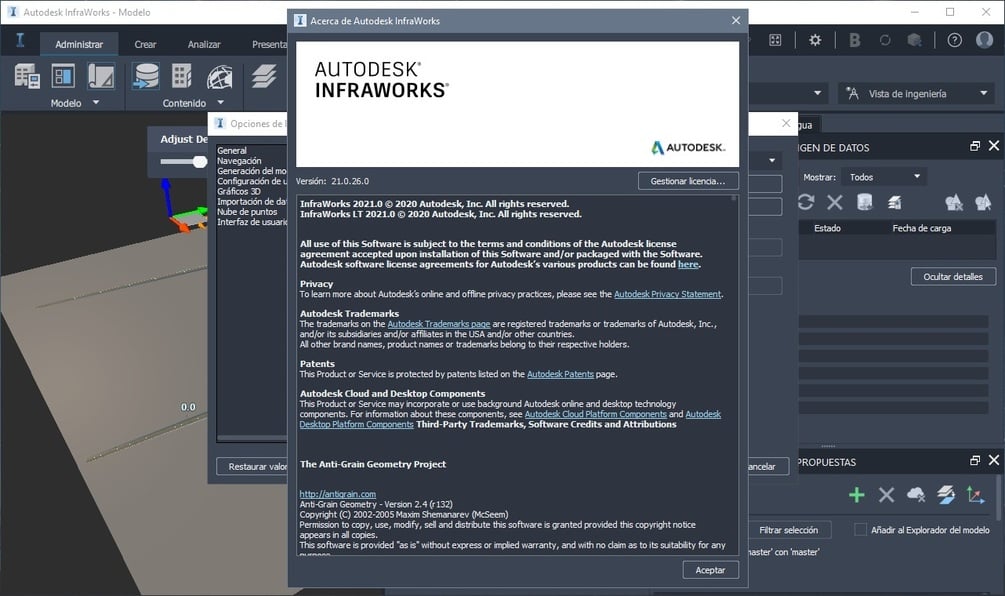Undock the Propuestas panel
Image resolution: width=1005 pixels, height=596 pixels.
click(975, 460)
